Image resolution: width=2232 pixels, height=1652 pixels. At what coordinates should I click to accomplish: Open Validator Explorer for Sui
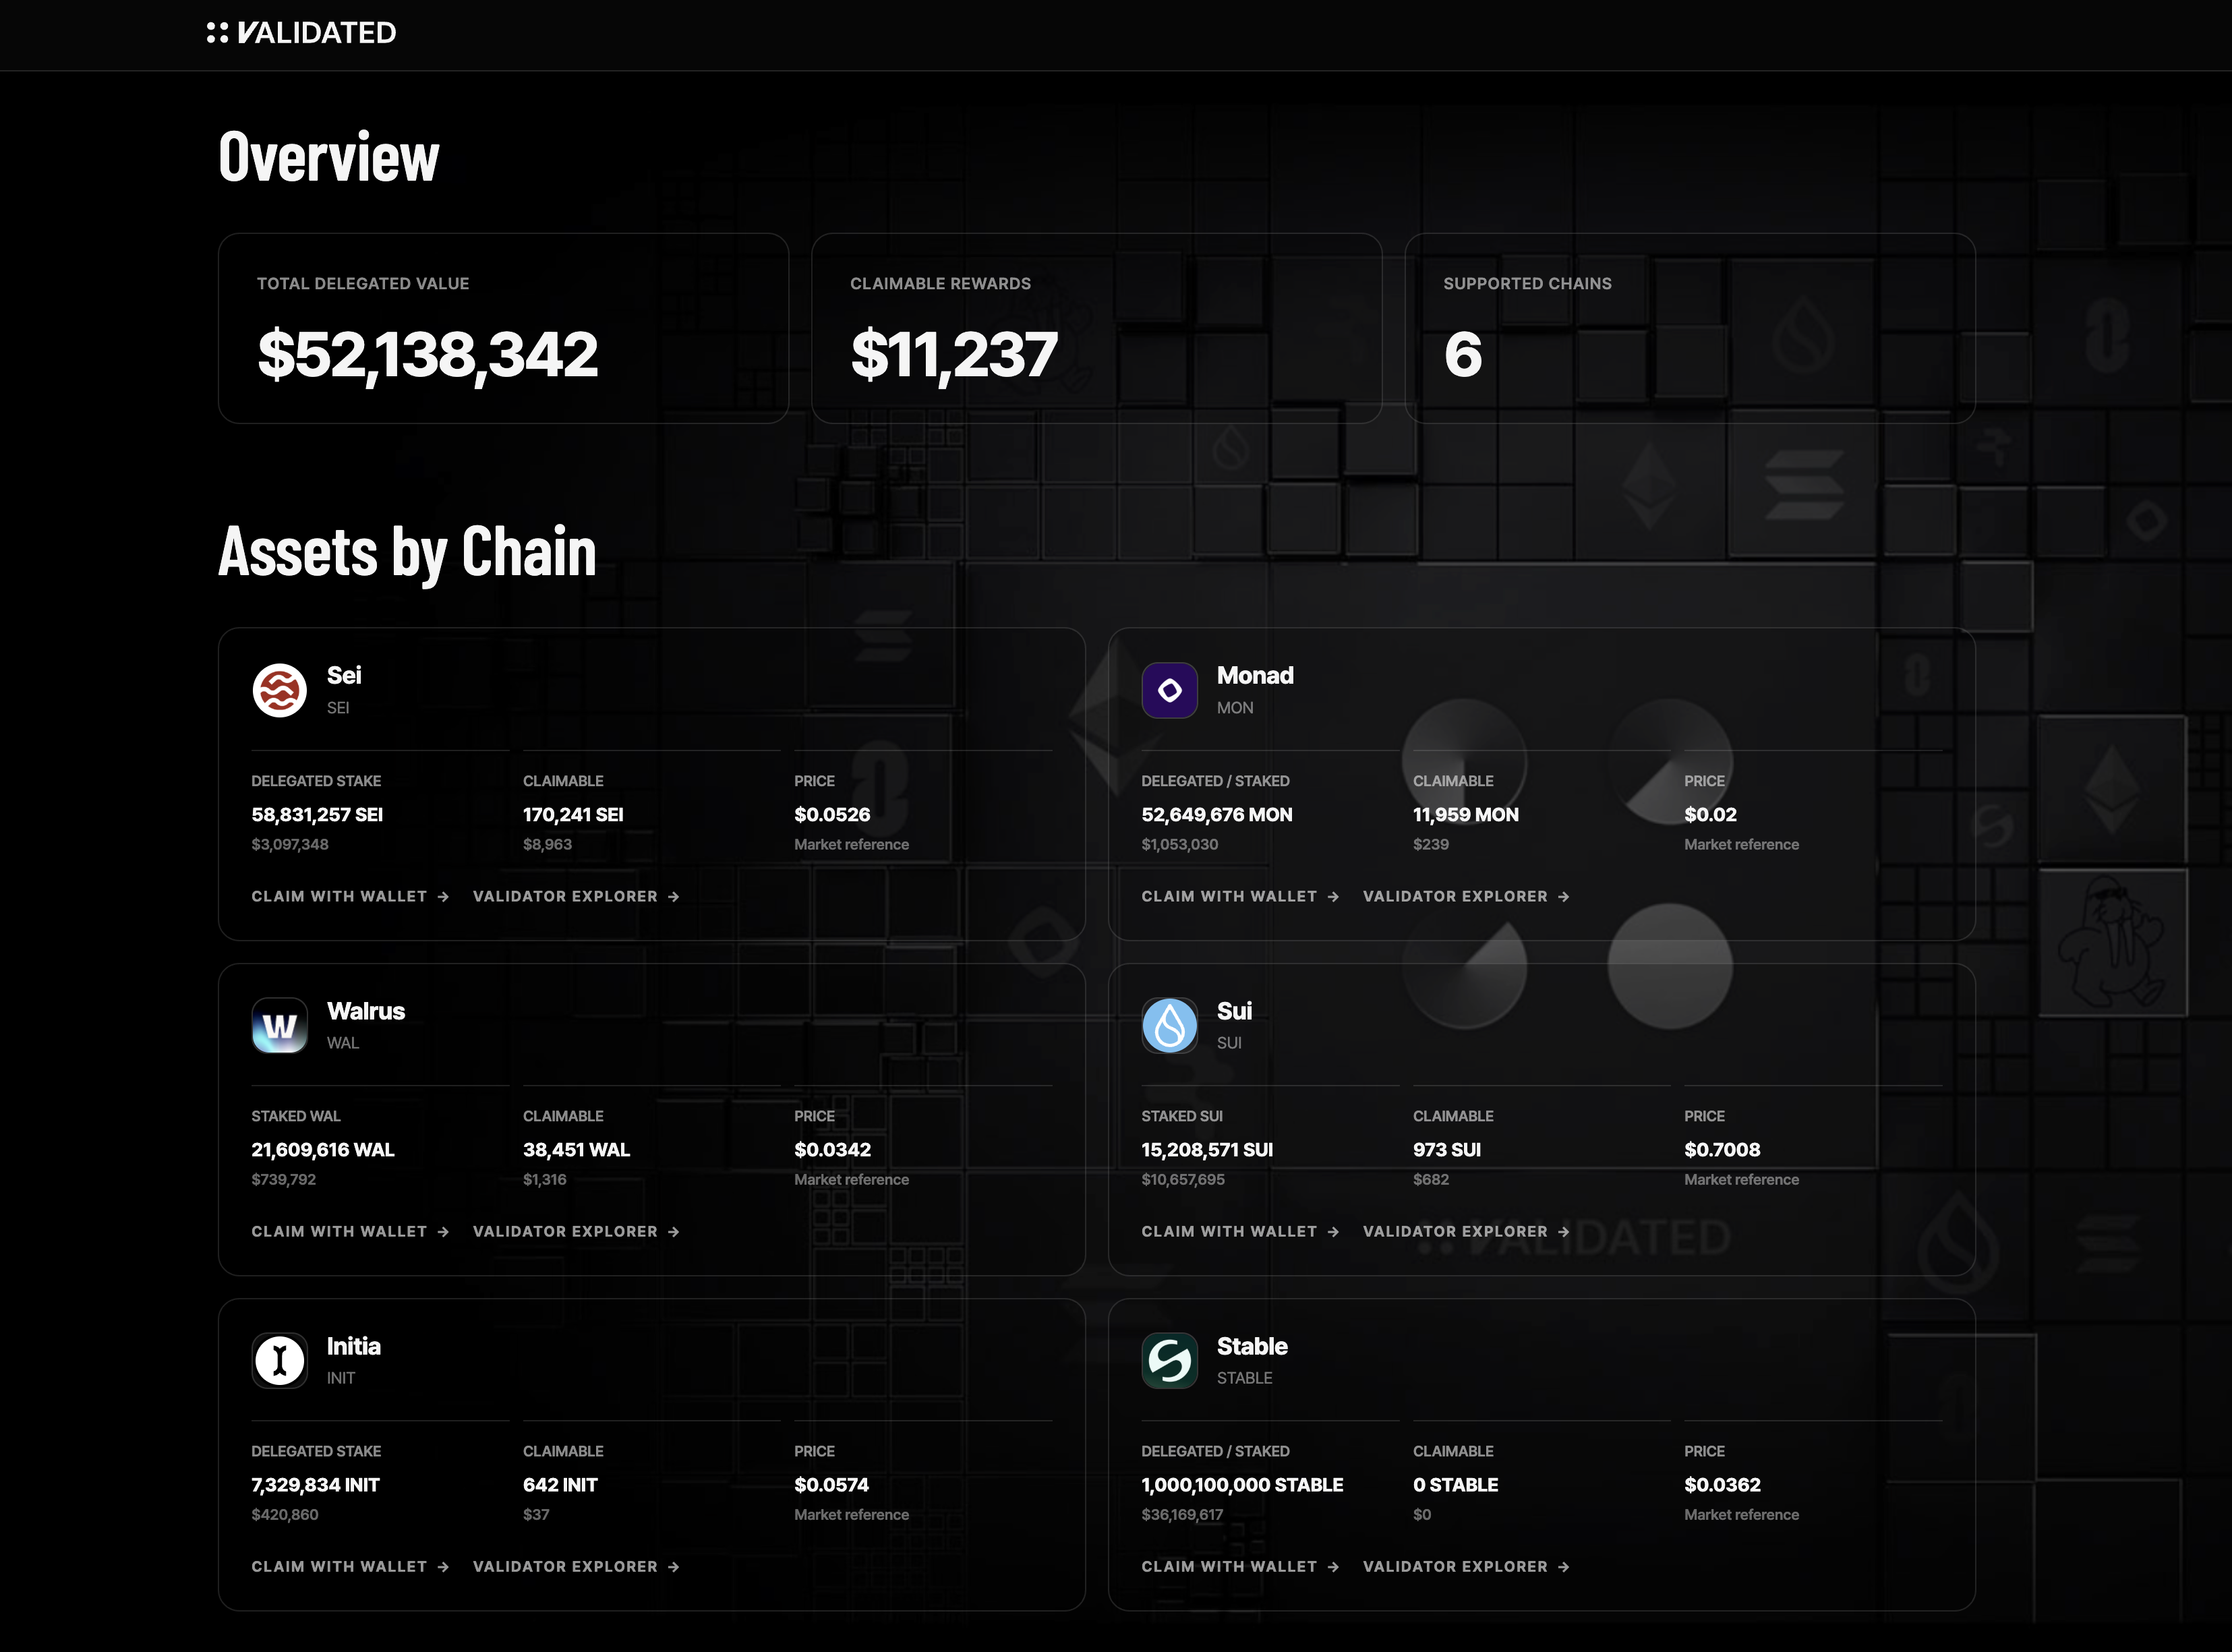[x=1466, y=1231]
